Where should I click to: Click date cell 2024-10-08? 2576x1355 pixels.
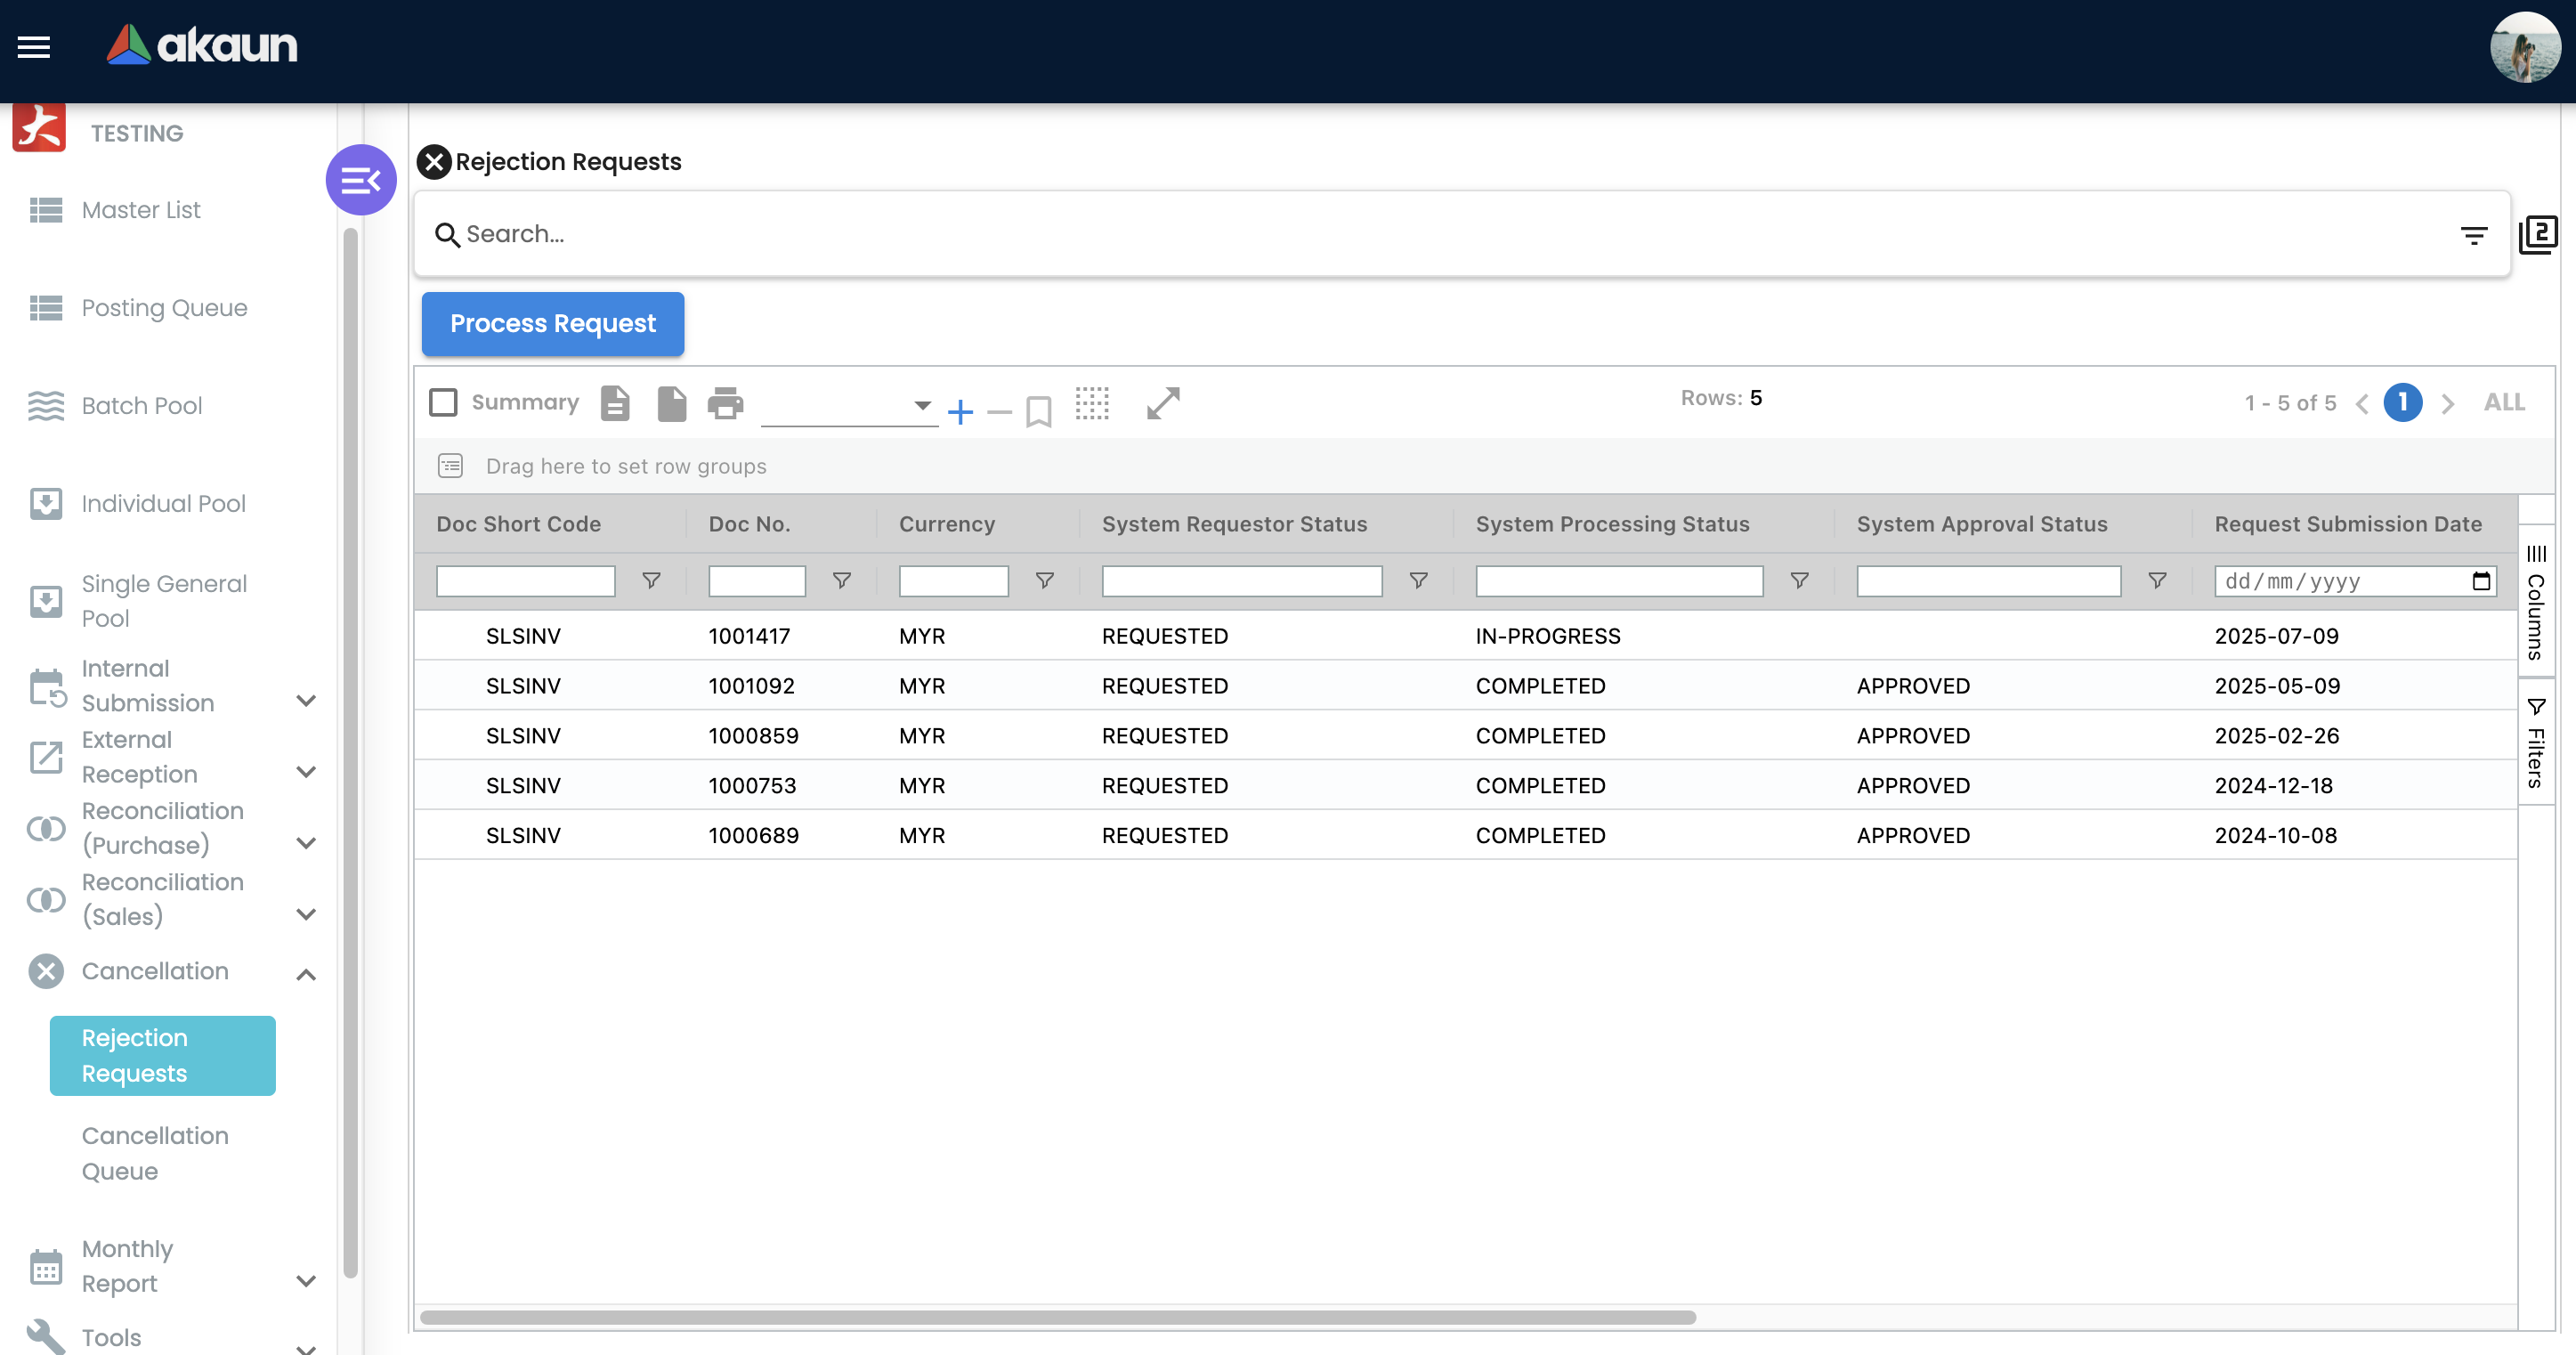coord(2275,836)
